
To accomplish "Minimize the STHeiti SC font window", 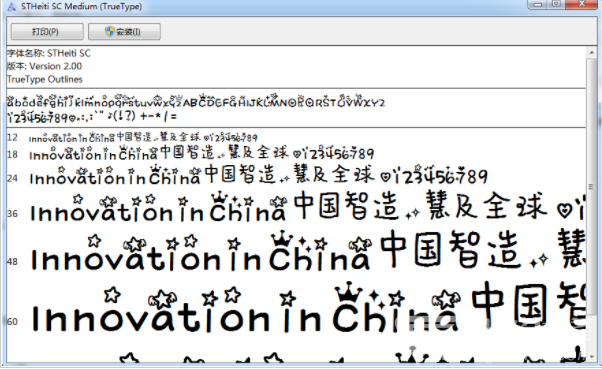I will click(x=538, y=4).
